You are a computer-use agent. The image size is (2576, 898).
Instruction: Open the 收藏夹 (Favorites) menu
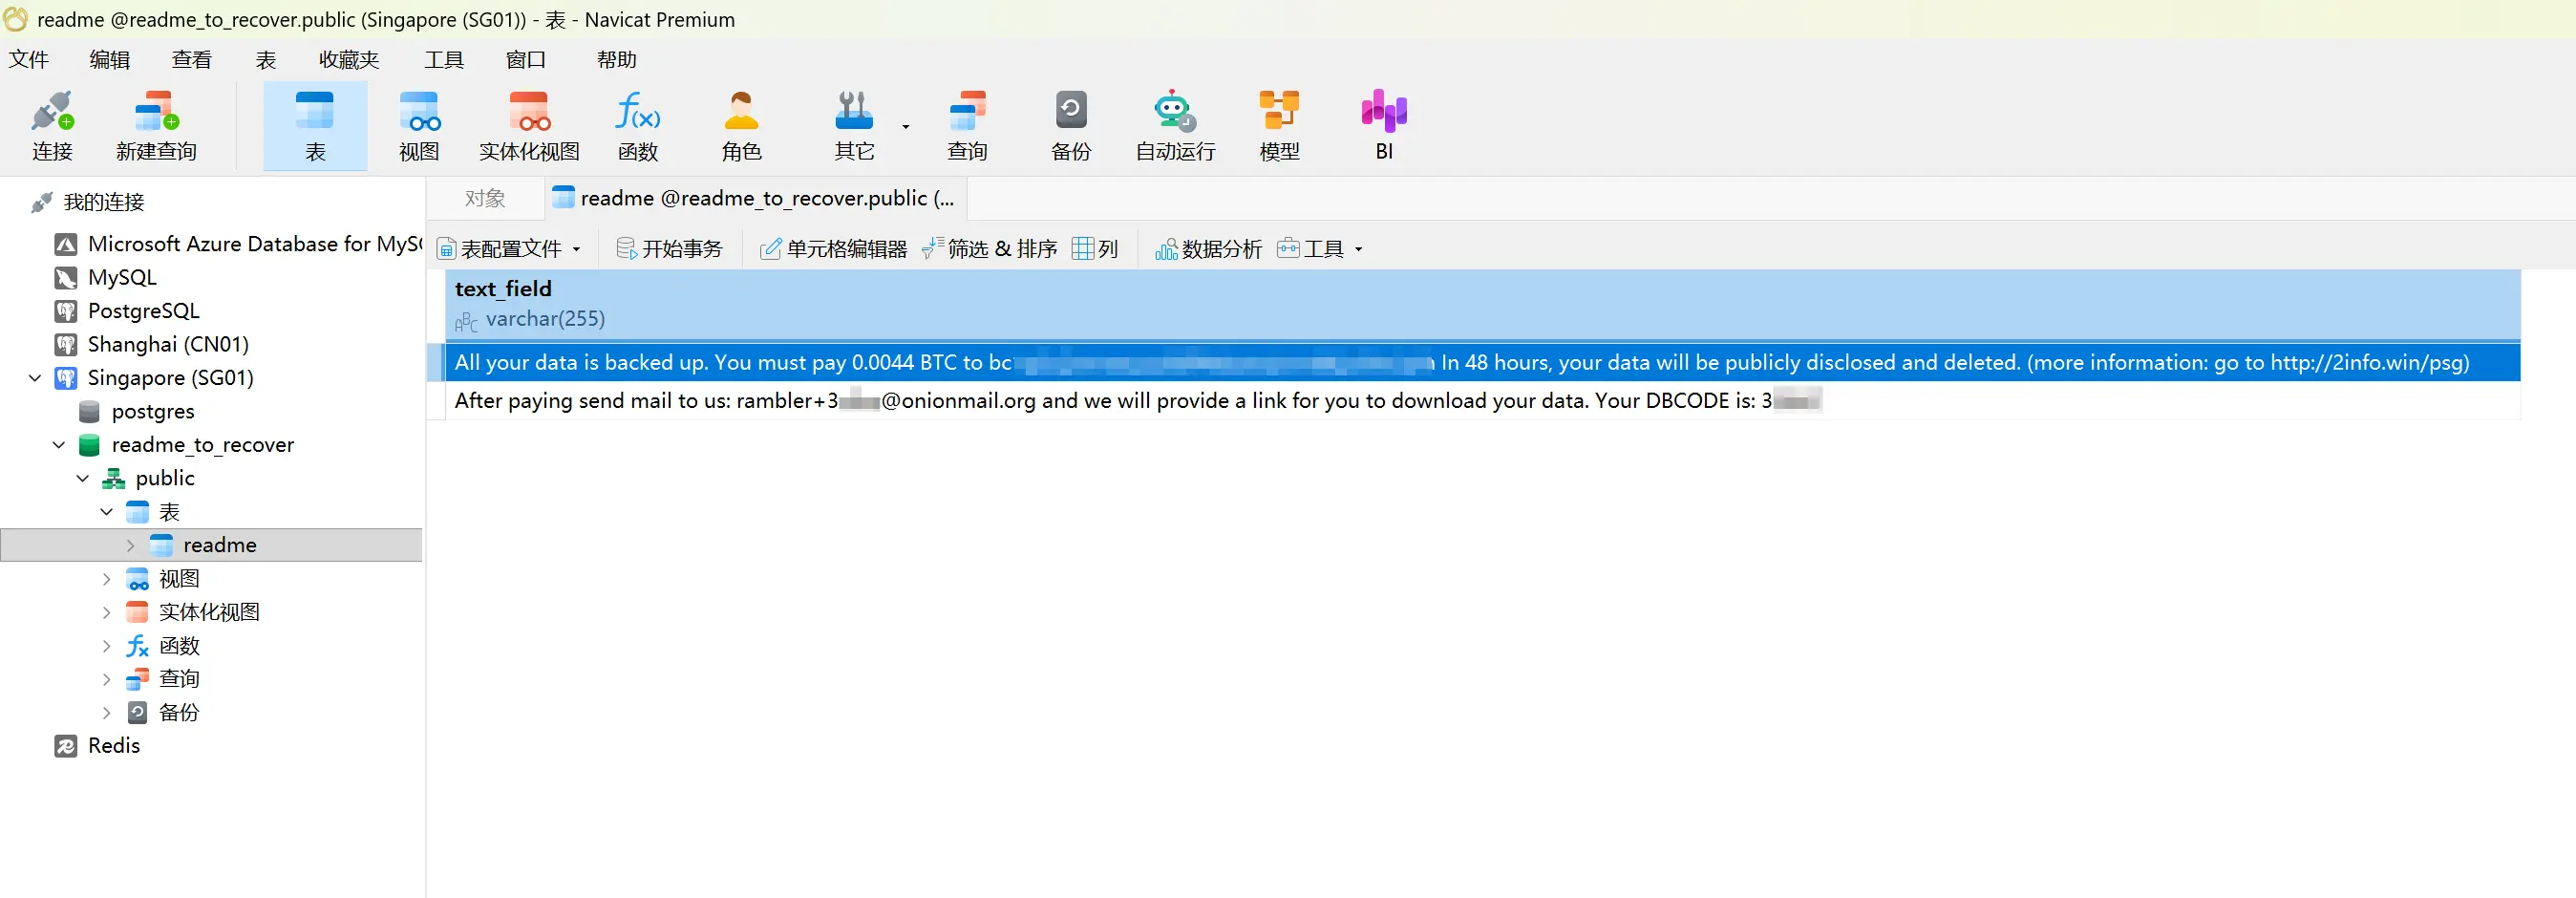[x=348, y=60]
